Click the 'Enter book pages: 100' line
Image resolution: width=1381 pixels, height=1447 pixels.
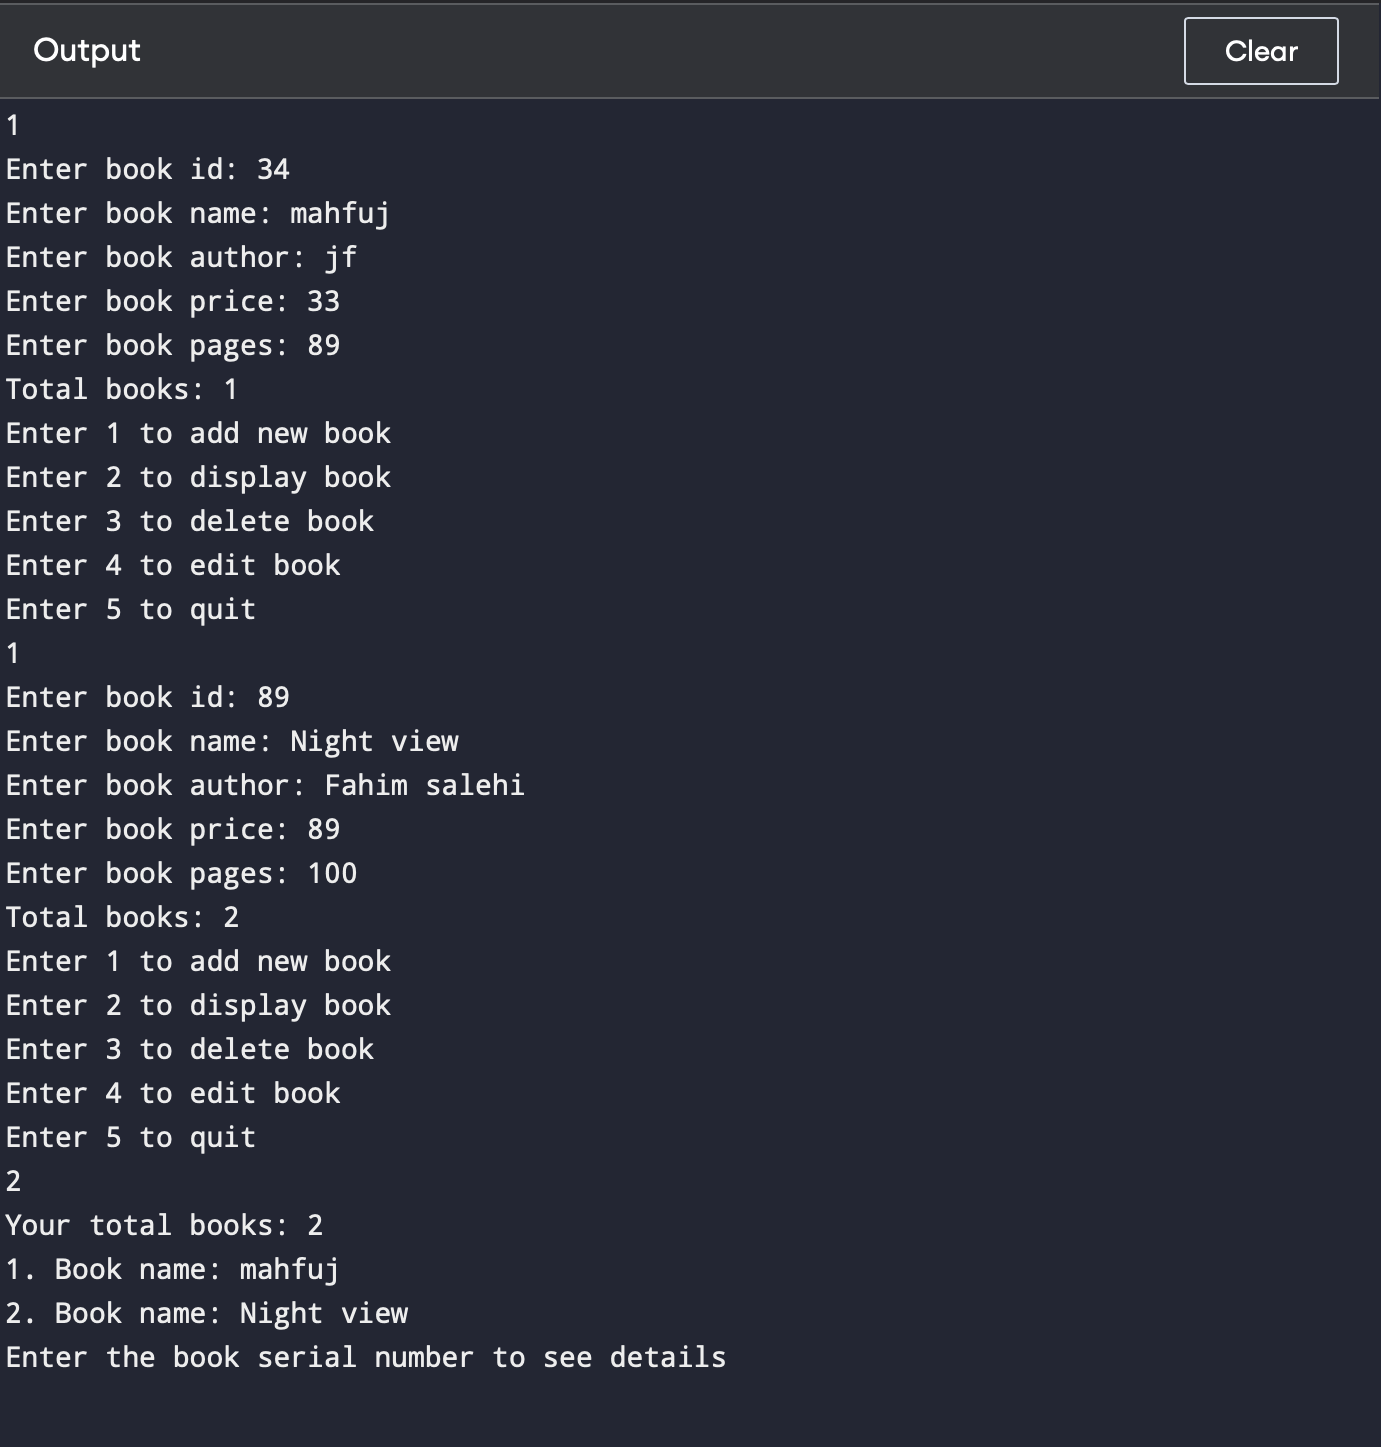pos(181,873)
